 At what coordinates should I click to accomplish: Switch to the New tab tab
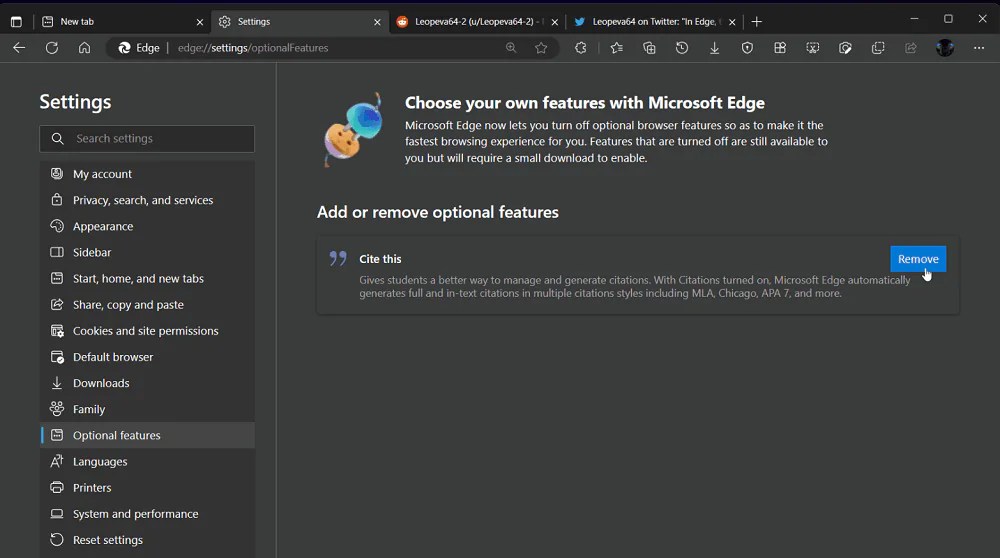tap(121, 22)
